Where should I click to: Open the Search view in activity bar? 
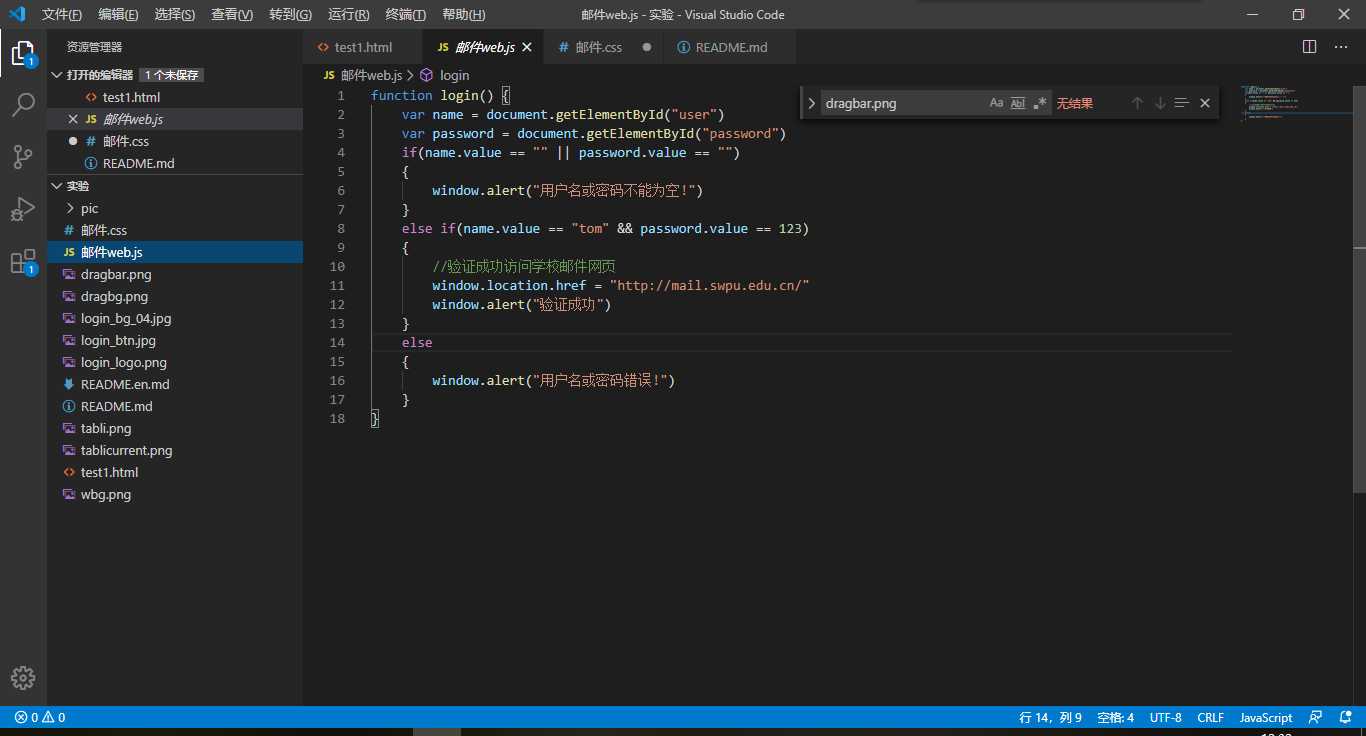[x=23, y=105]
